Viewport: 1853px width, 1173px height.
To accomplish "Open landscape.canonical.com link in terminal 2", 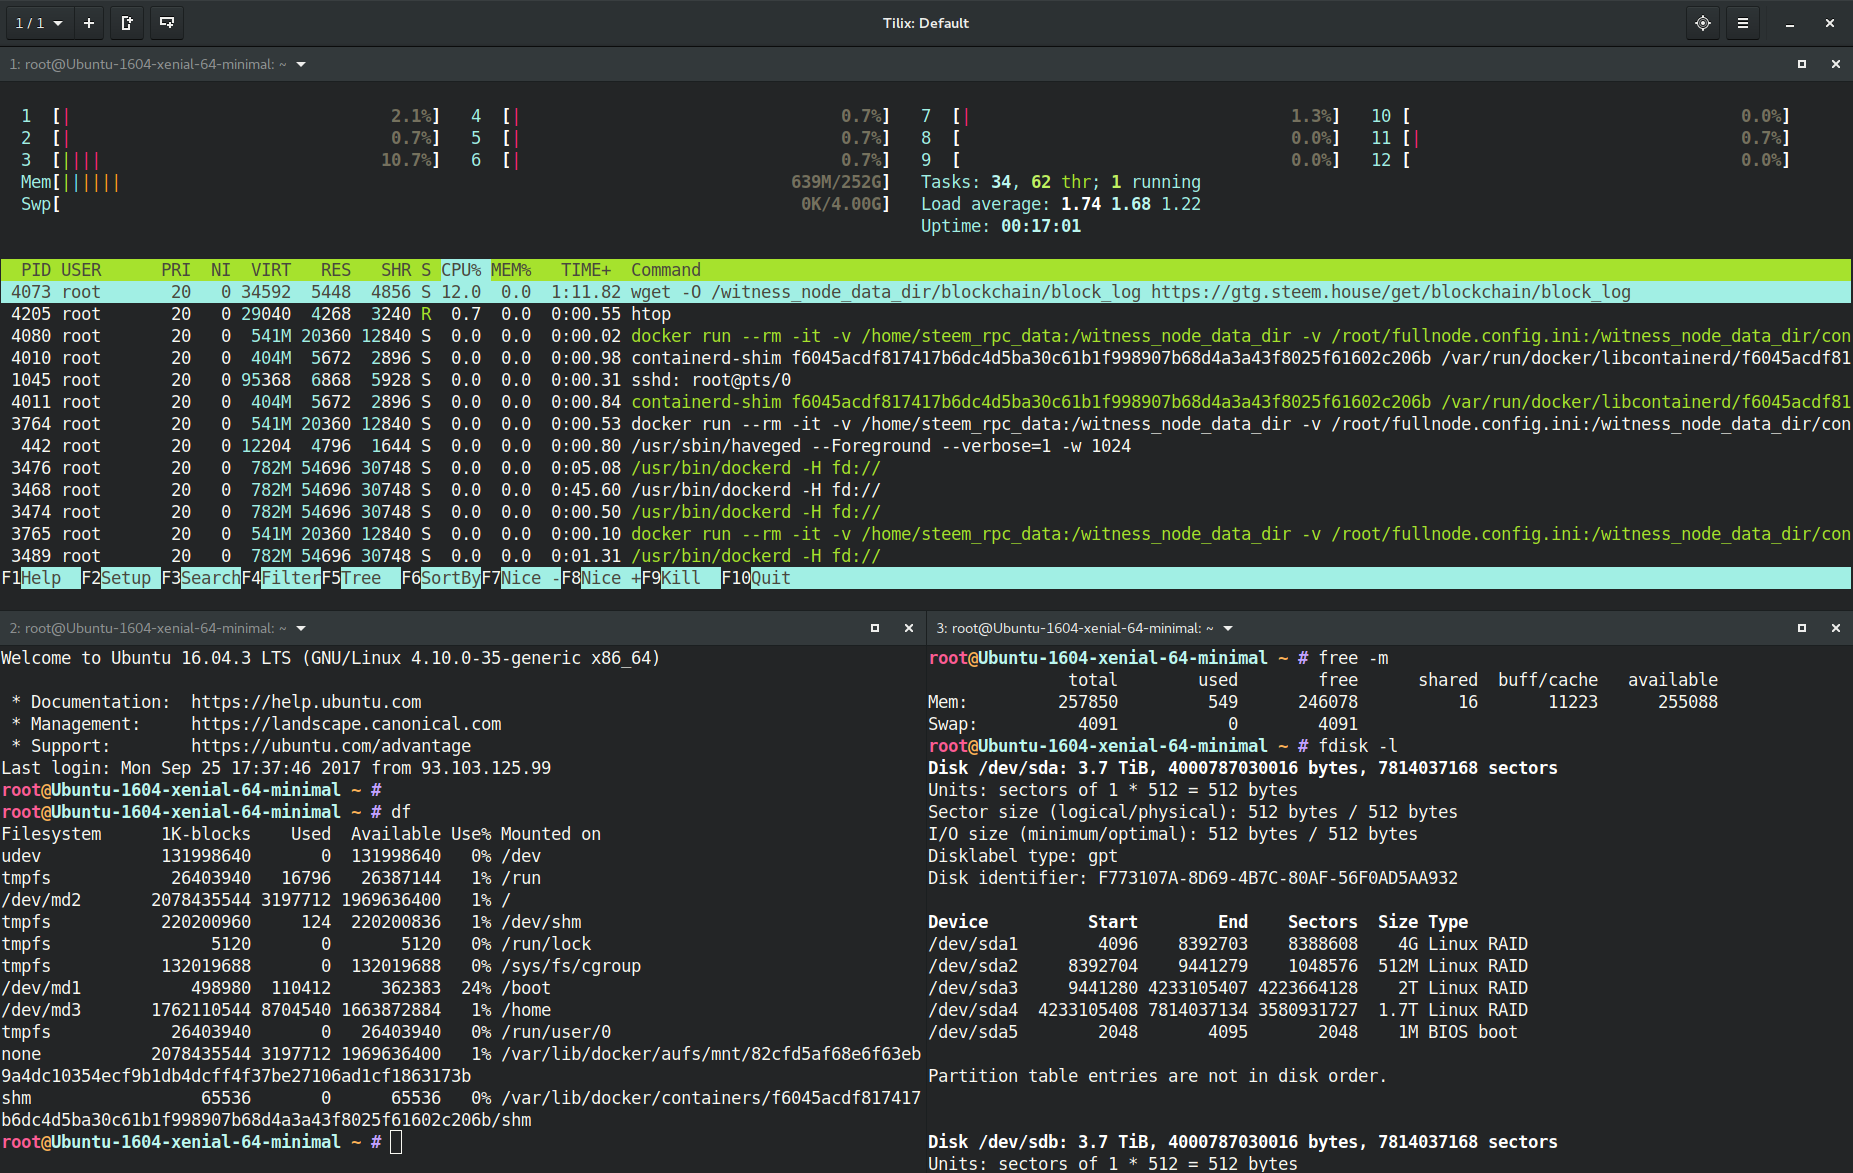I will tap(346, 724).
